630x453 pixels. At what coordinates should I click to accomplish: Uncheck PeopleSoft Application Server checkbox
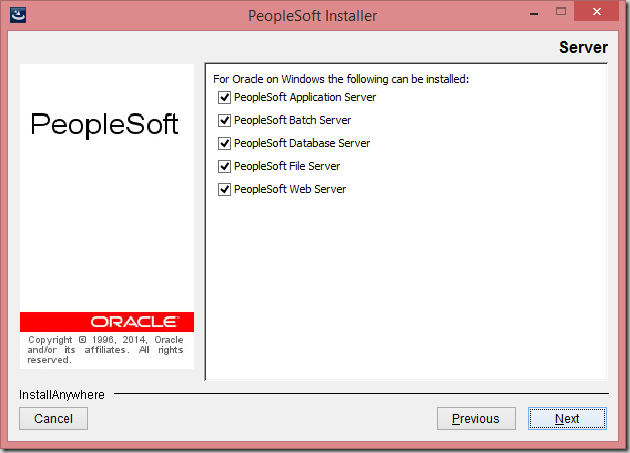224,97
